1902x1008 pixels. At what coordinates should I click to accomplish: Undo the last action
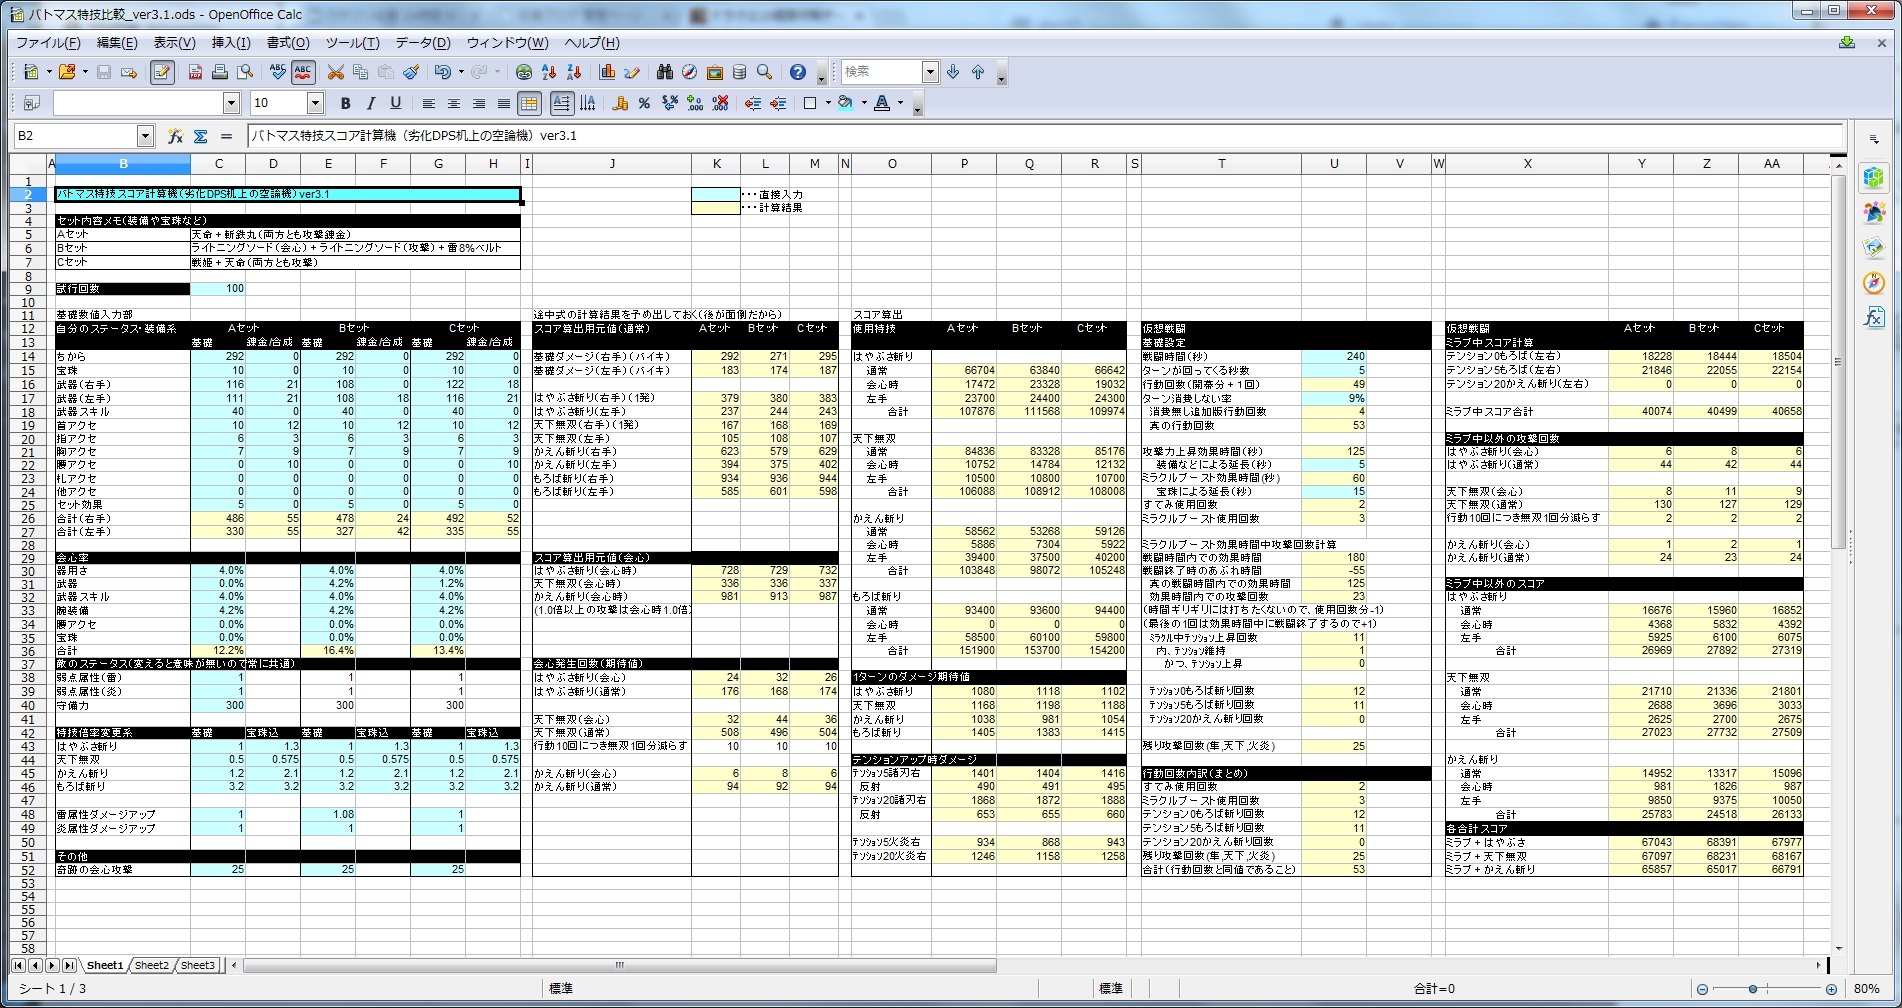442,72
